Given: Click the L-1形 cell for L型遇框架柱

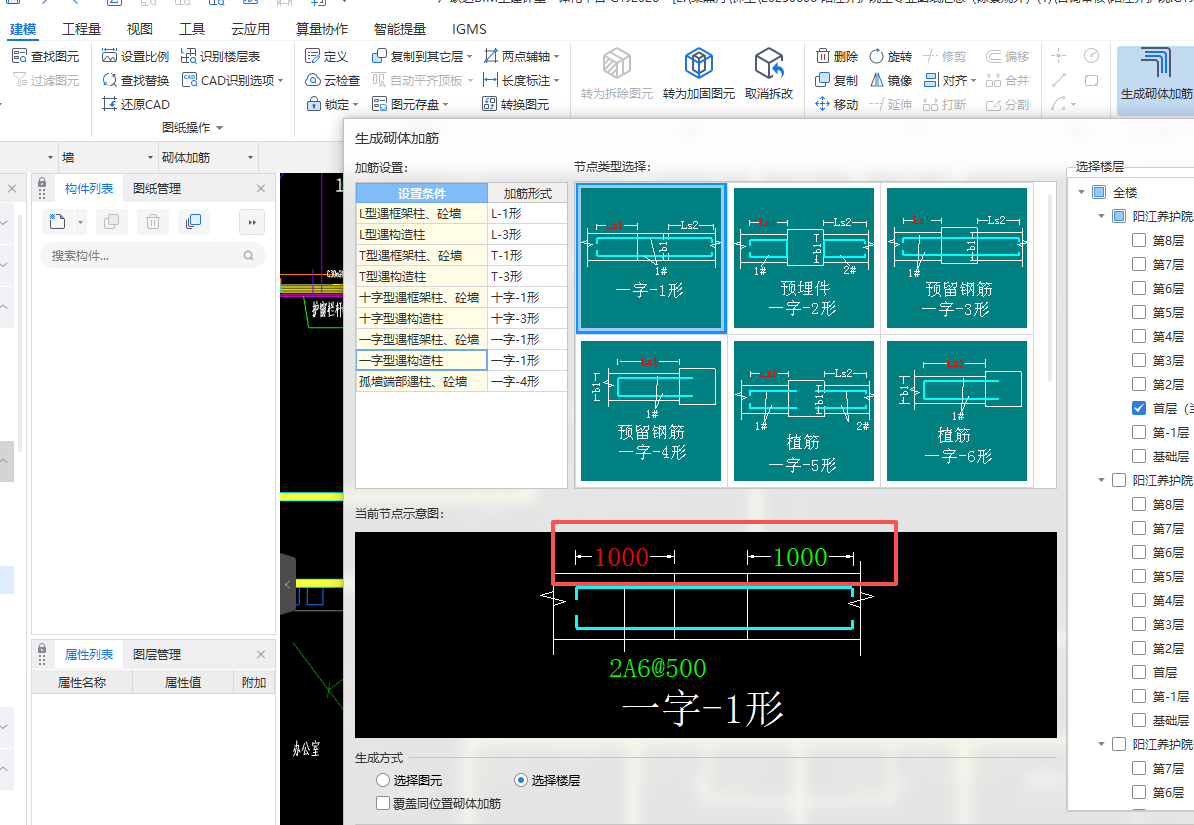Looking at the screenshot, I should click(x=527, y=214).
